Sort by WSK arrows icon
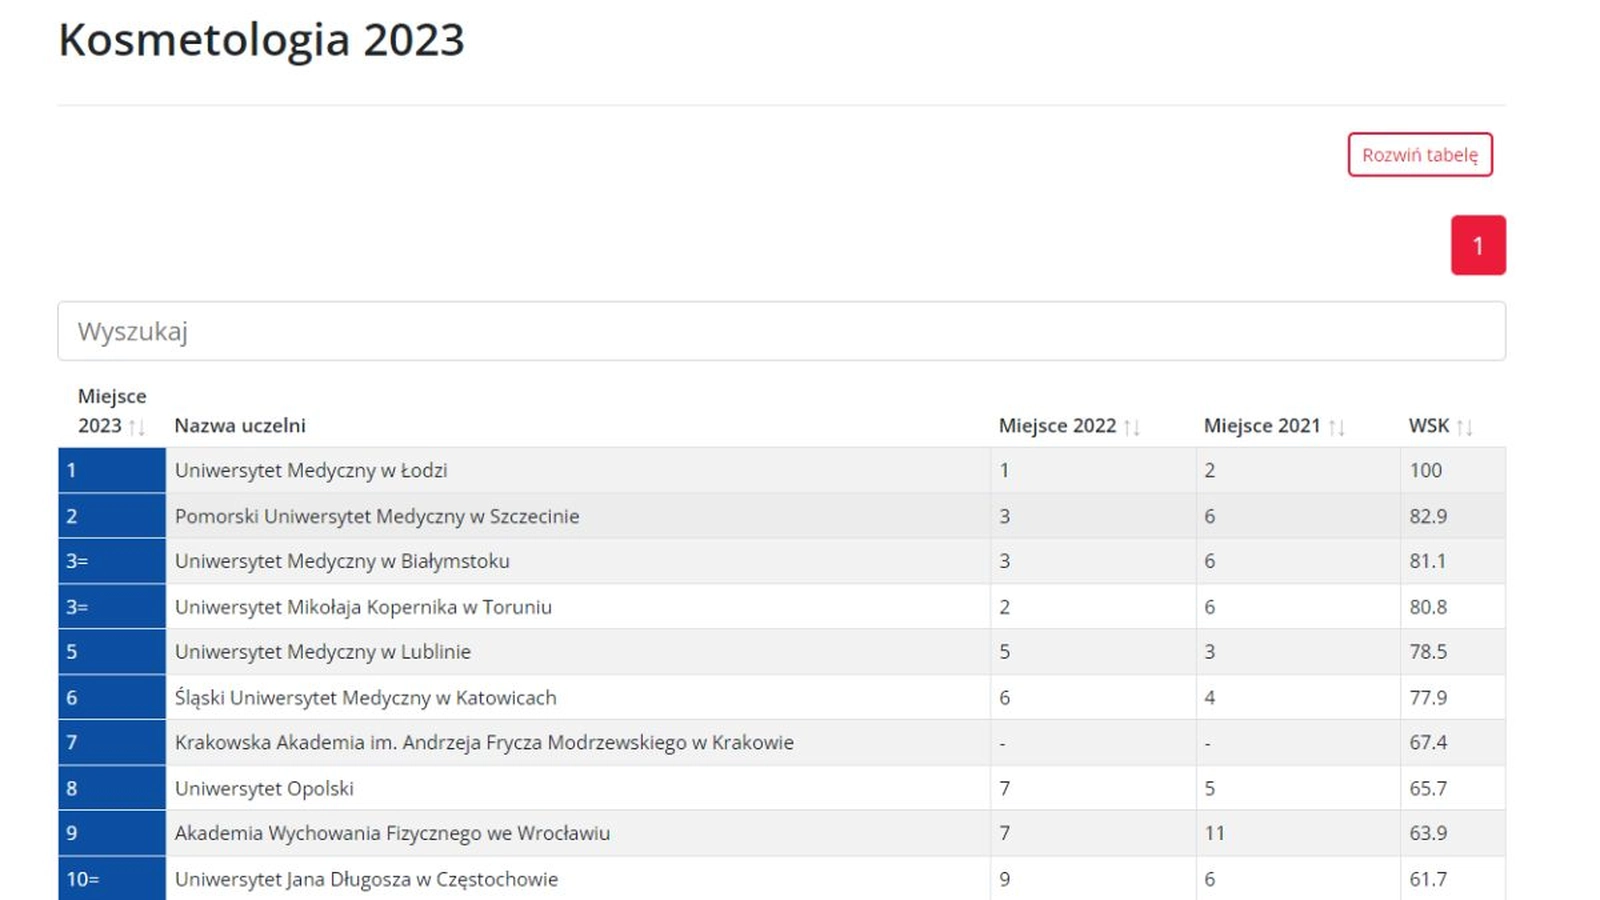This screenshot has height=900, width=1600. [1464, 427]
